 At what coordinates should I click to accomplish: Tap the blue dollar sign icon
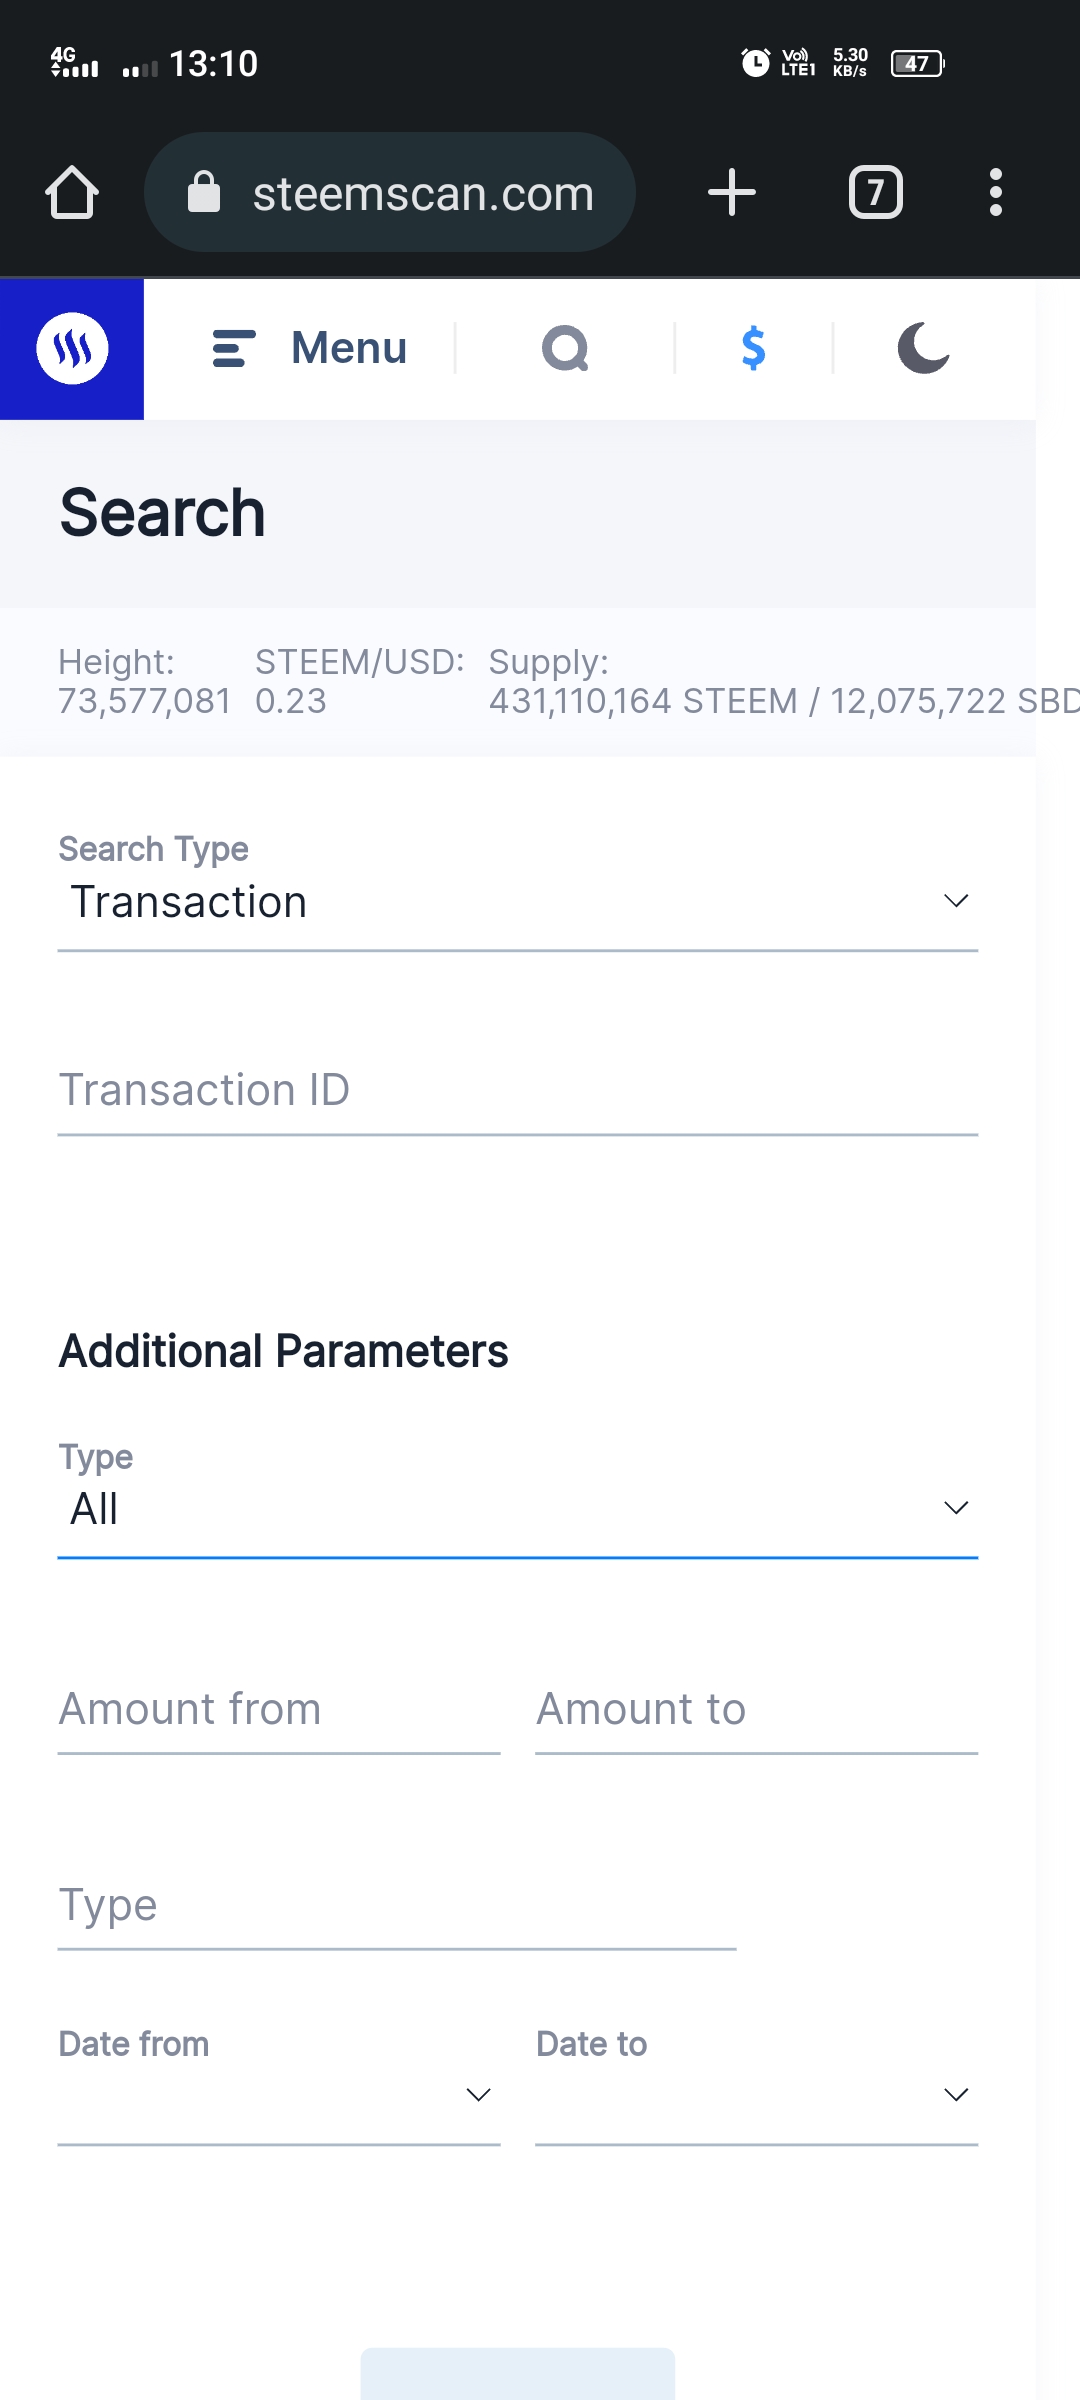point(753,348)
